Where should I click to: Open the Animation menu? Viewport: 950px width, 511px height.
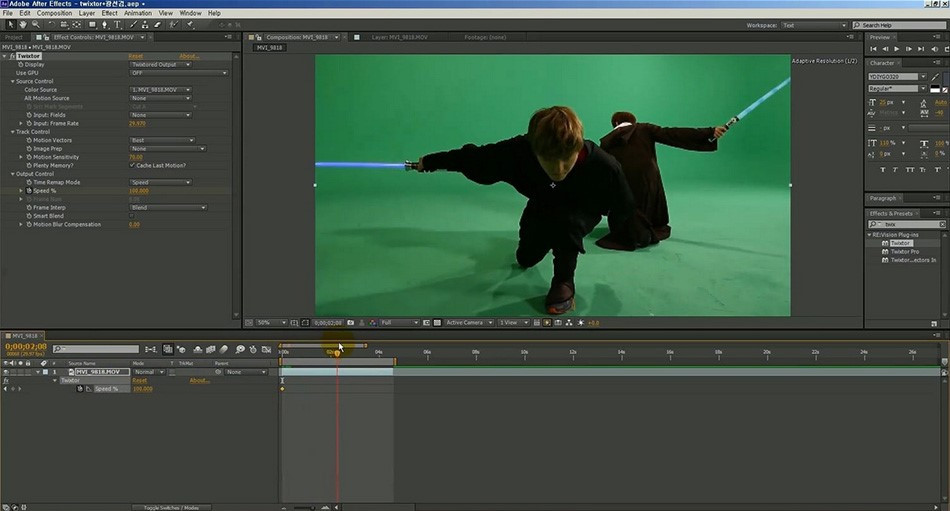pyautogui.click(x=138, y=13)
